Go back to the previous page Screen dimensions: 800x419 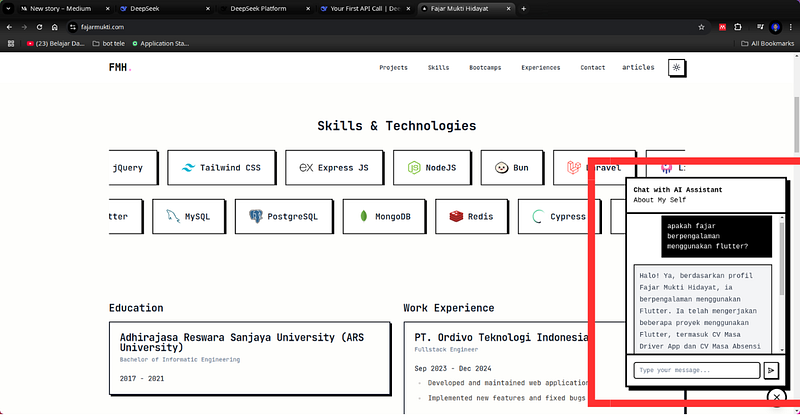click(x=9, y=27)
